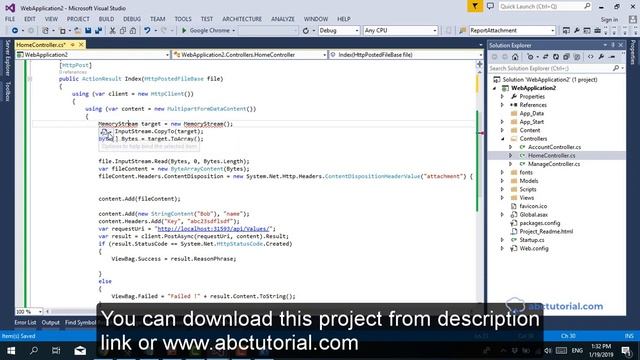Collapse the Controllers folder in Solution Explorer
Image resolution: width=640 pixels, height=360 pixels.
(502, 139)
